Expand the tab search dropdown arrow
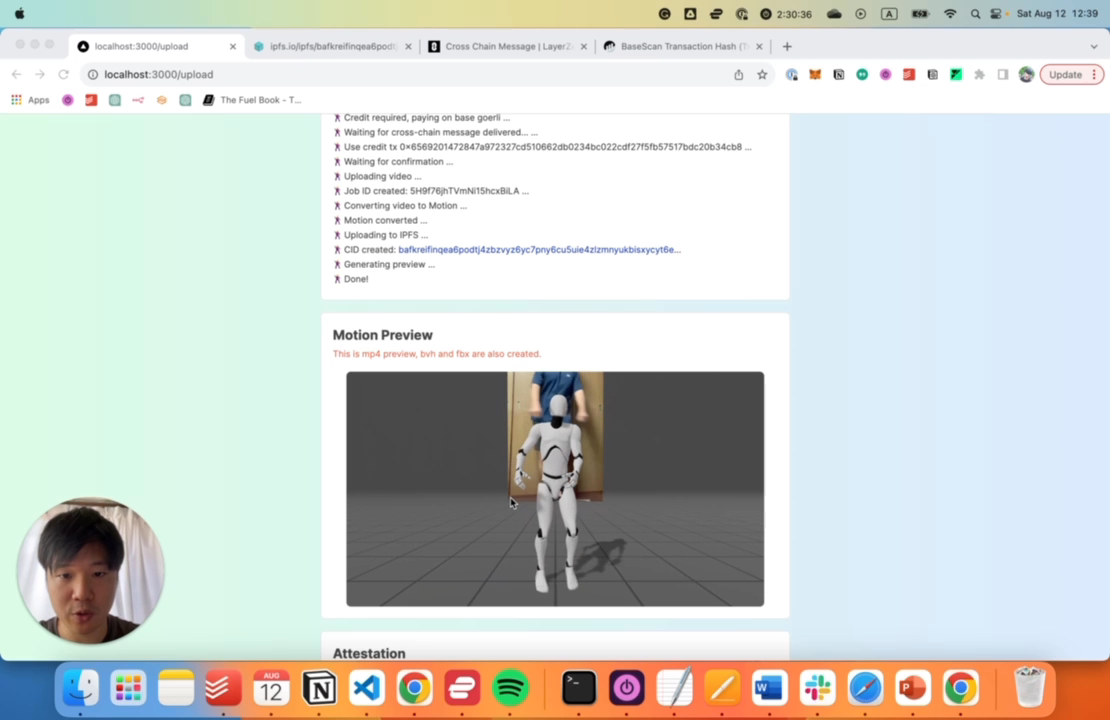1110x720 pixels. coord(1093,47)
